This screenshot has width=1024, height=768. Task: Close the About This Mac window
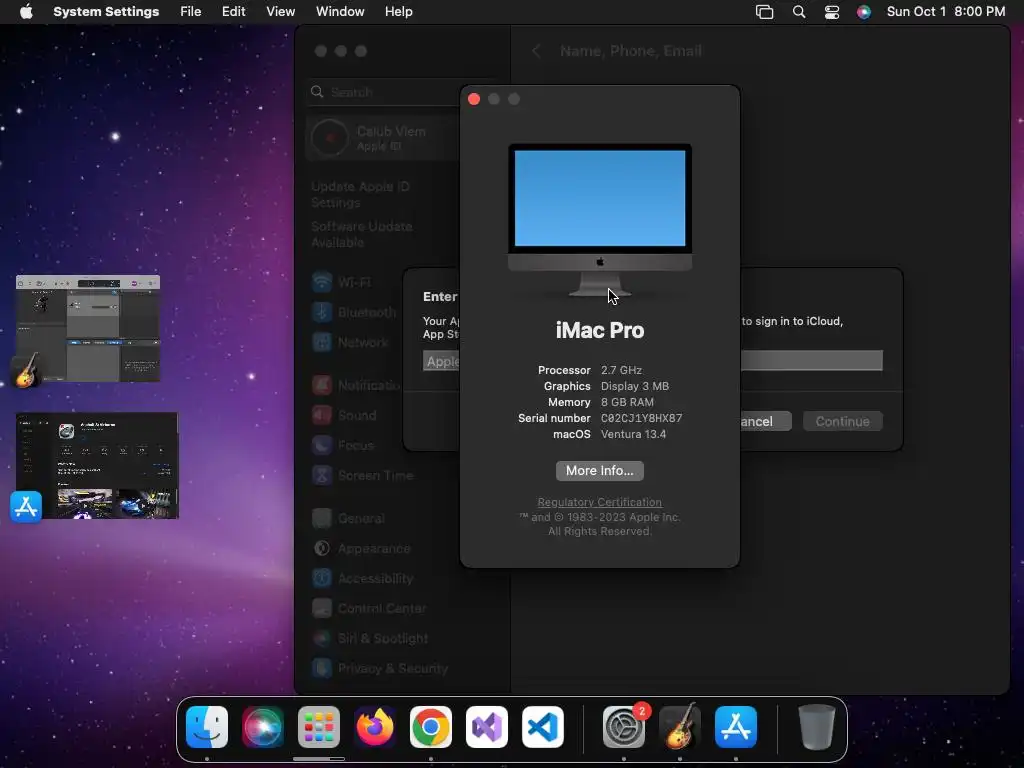474,99
